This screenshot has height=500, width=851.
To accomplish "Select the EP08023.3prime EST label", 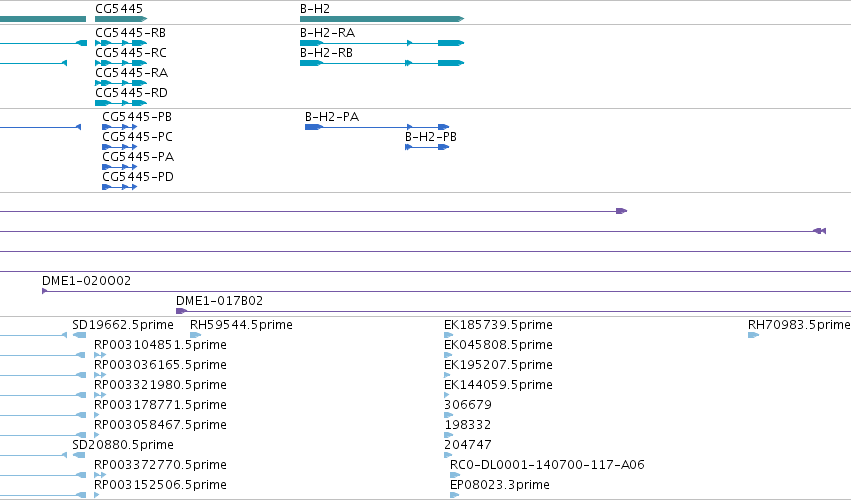I will click(x=500, y=485).
